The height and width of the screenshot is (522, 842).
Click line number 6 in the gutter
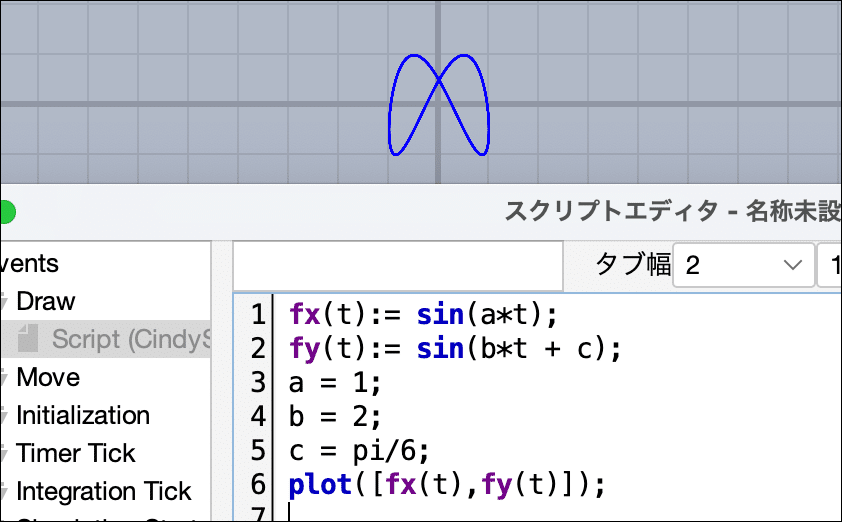pyautogui.click(x=258, y=484)
